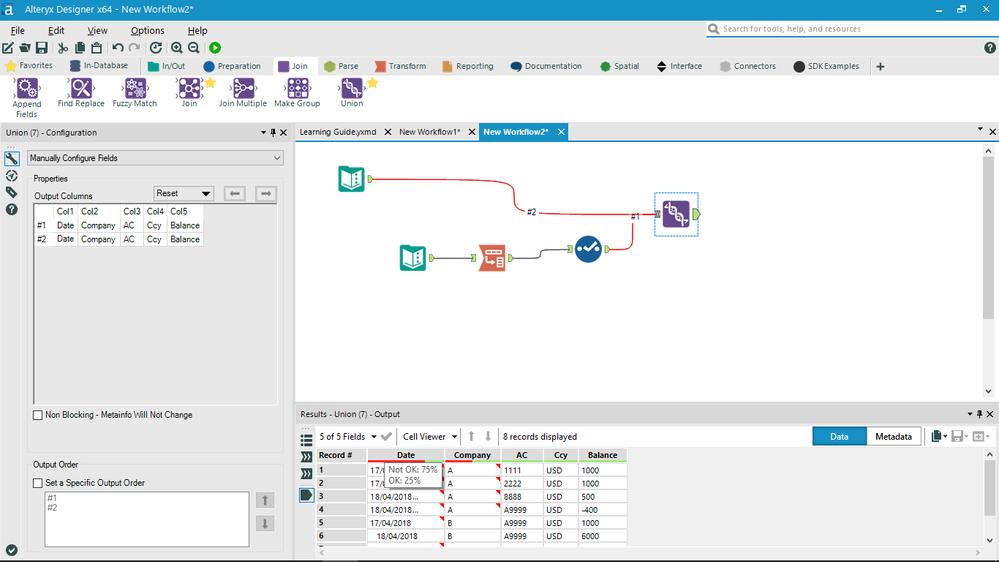This screenshot has width=999, height=562.
Task: Select the Join Multiple tool
Action: pyautogui.click(x=243, y=92)
